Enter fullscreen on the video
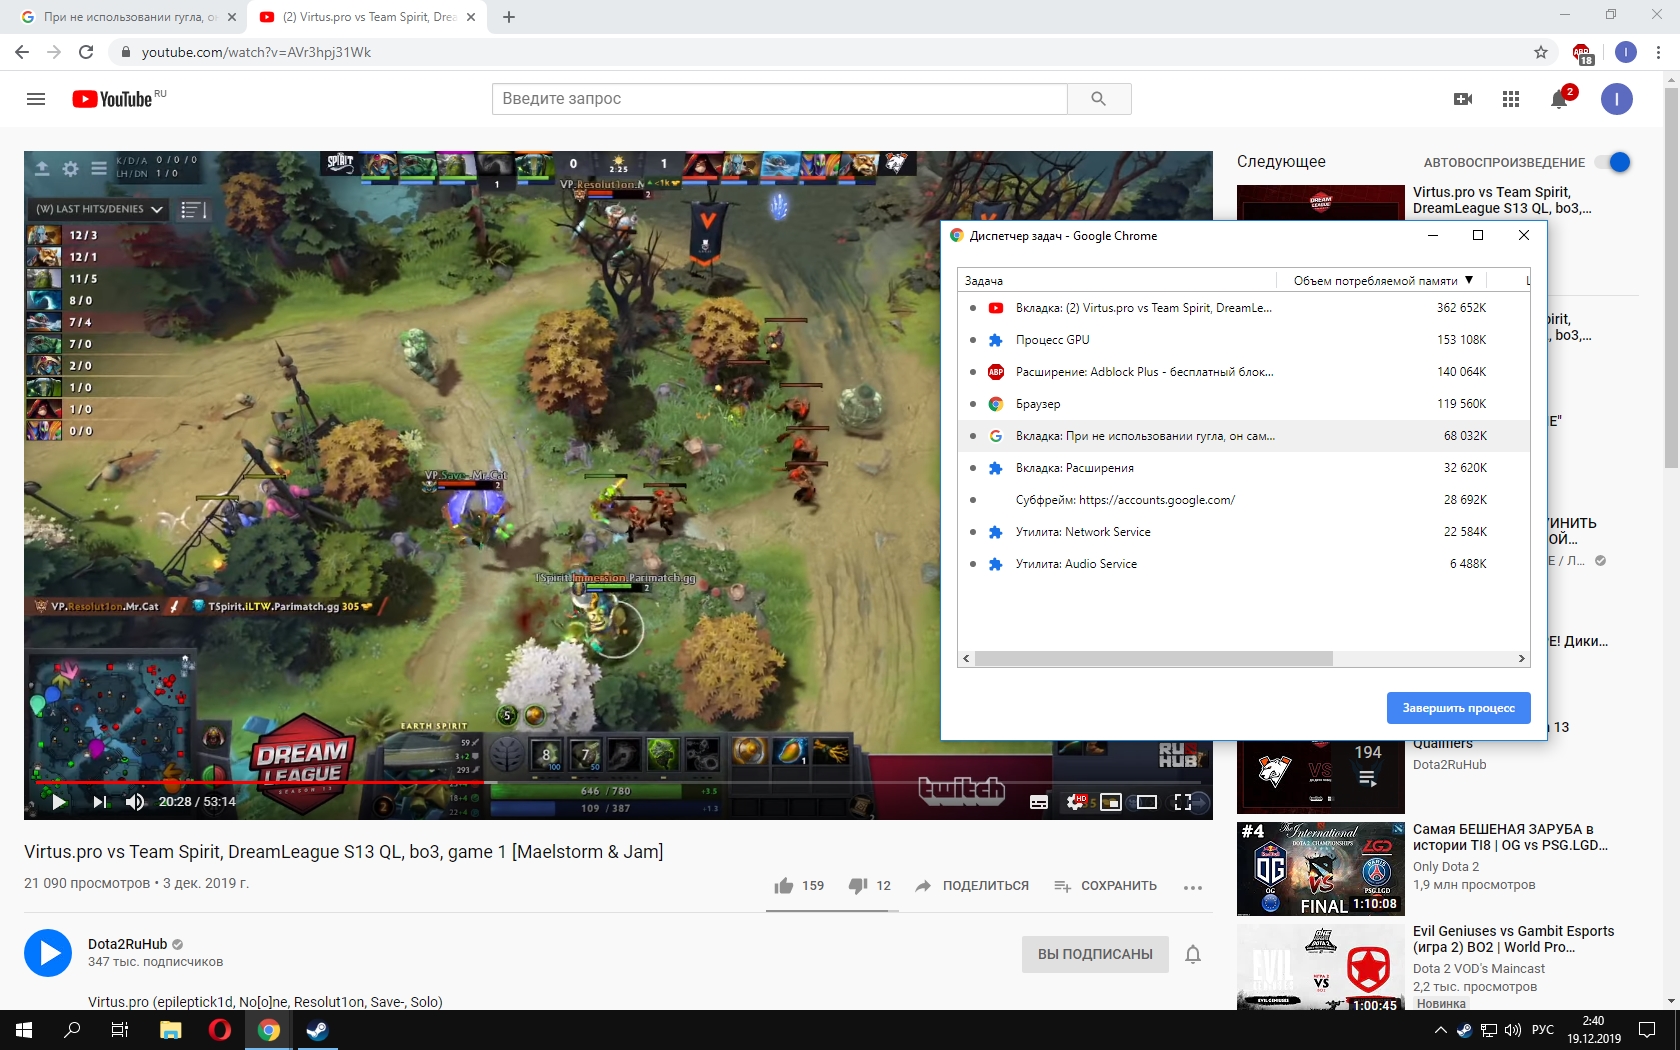 tap(1183, 802)
